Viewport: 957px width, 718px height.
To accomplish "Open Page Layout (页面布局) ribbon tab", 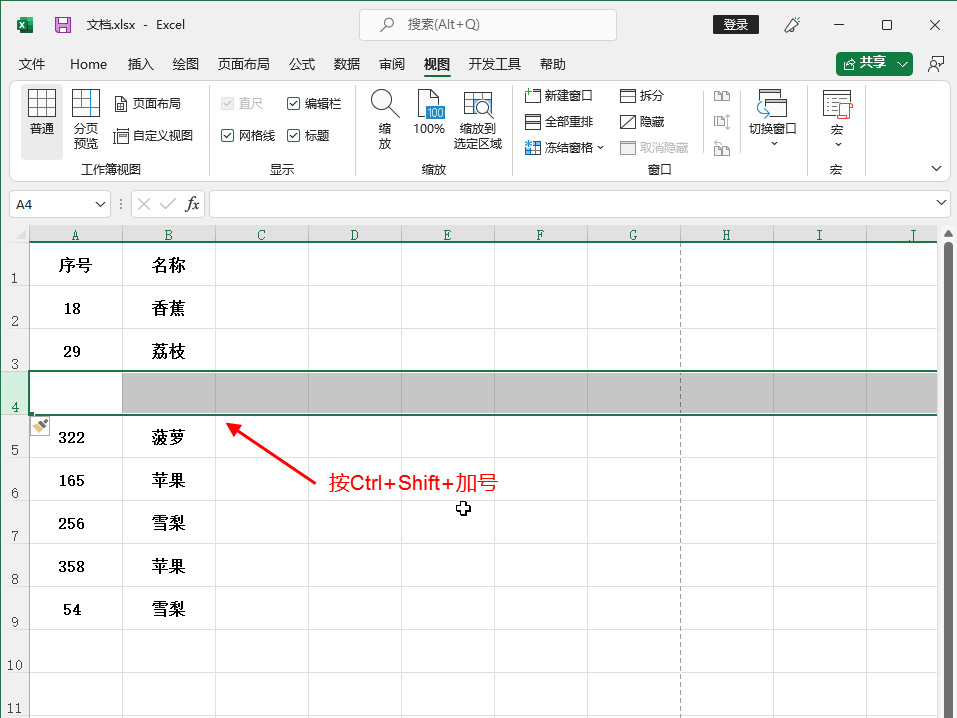I will click(244, 64).
